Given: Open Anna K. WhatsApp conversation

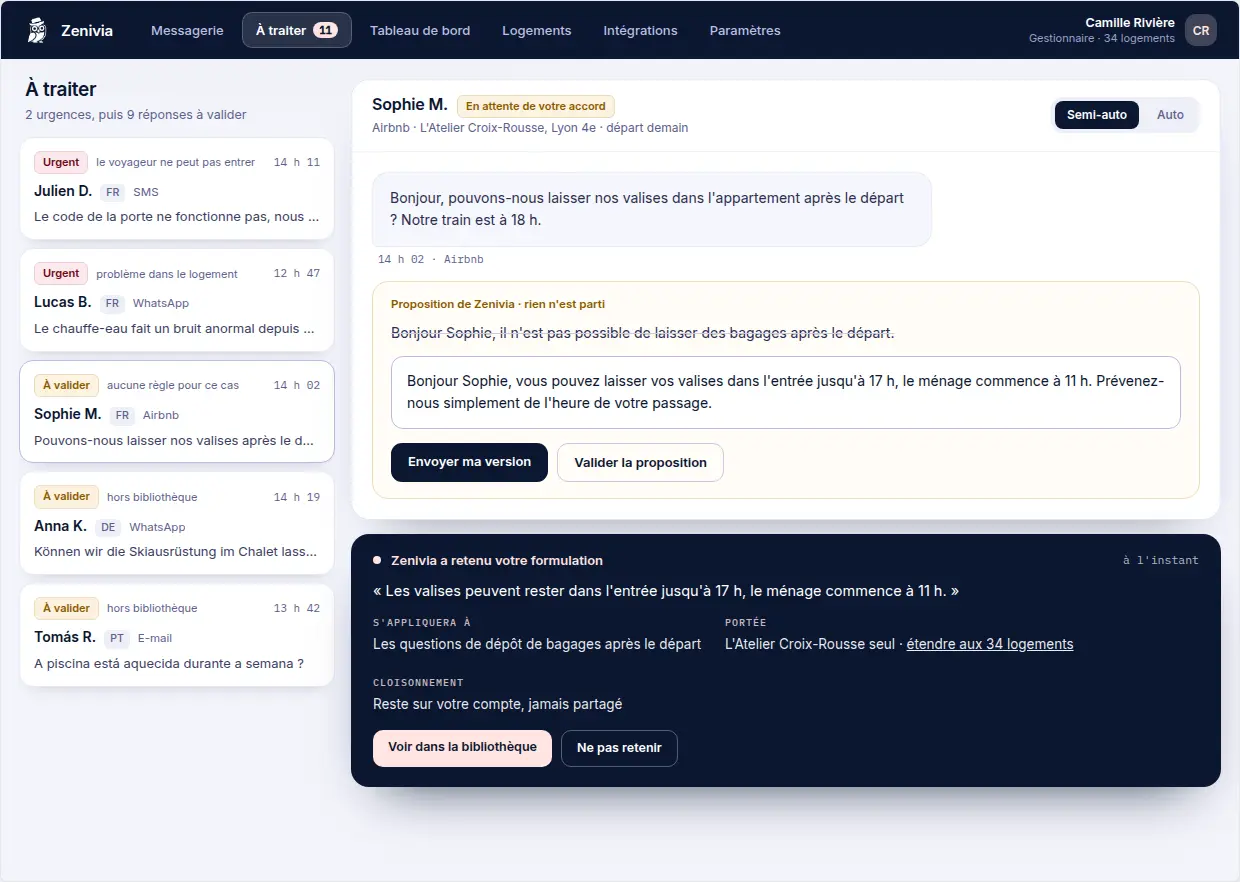Looking at the screenshot, I should pyautogui.click(x=177, y=523).
